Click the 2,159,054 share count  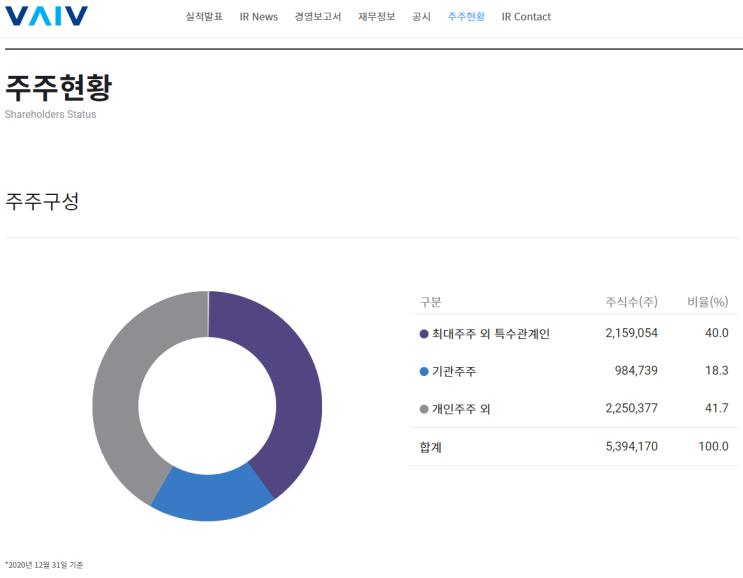pyautogui.click(x=631, y=333)
